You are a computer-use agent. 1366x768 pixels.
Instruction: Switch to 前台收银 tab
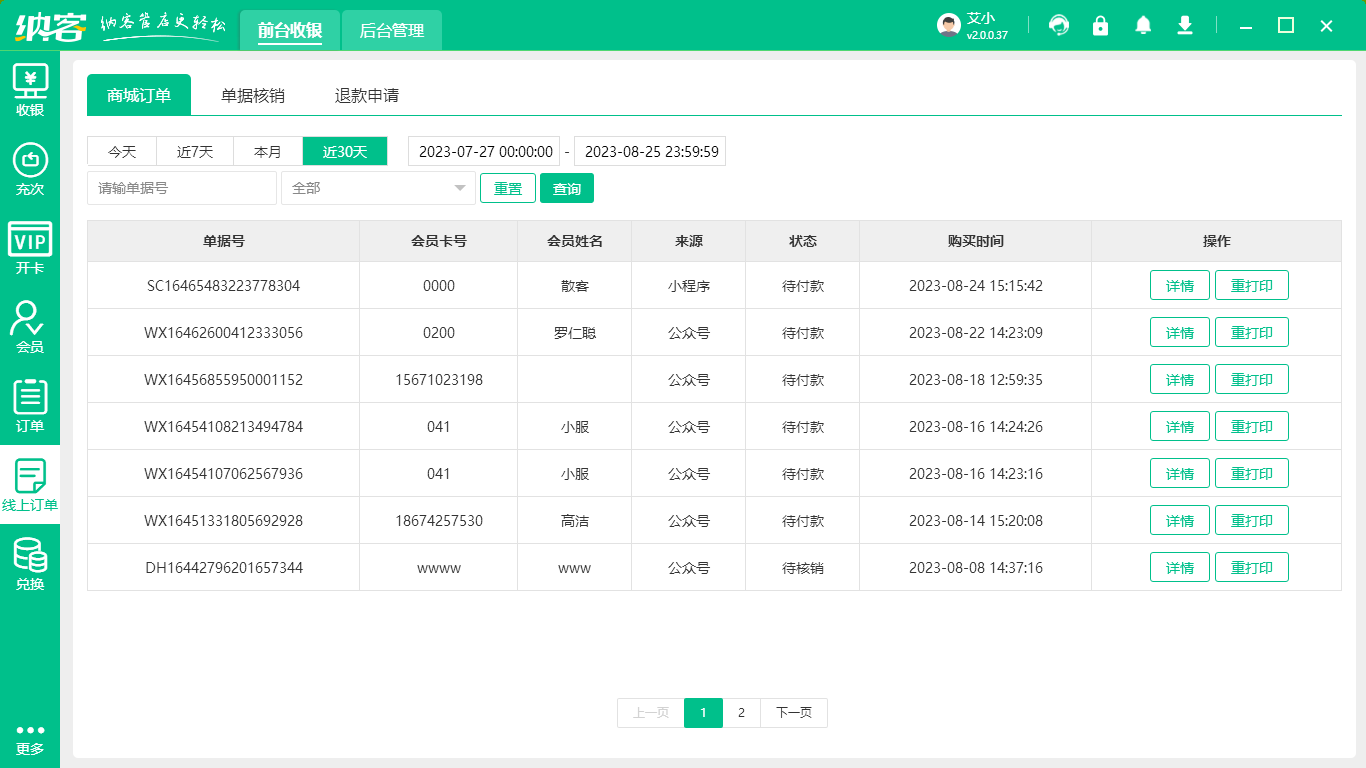coord(290,31)
